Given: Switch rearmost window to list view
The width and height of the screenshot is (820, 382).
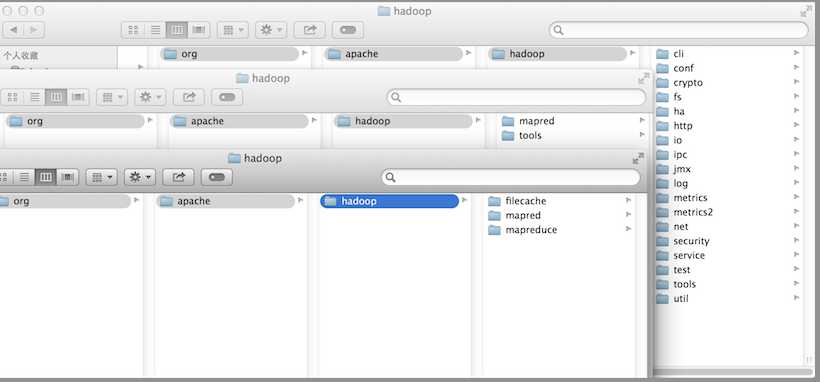Looking at the screenshot, I should point(155,30).
